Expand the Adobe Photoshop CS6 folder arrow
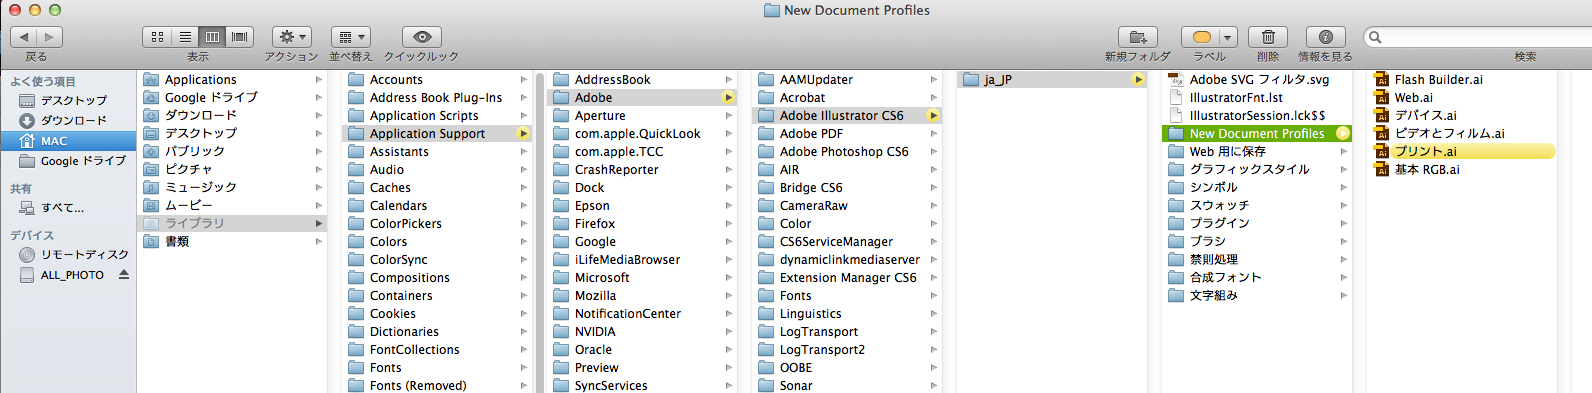This screenshot has height=393, width=1592. (933, 151)
